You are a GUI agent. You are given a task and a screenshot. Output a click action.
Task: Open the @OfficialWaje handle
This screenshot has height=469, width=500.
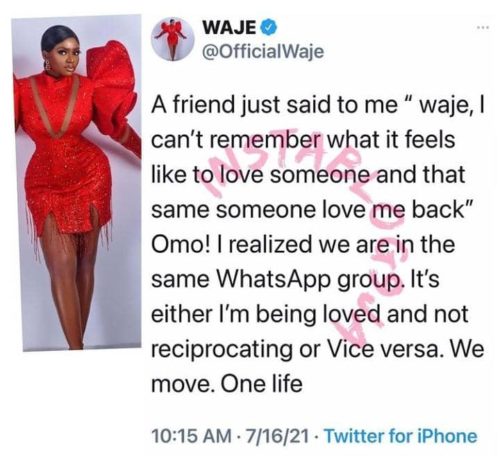263,52
